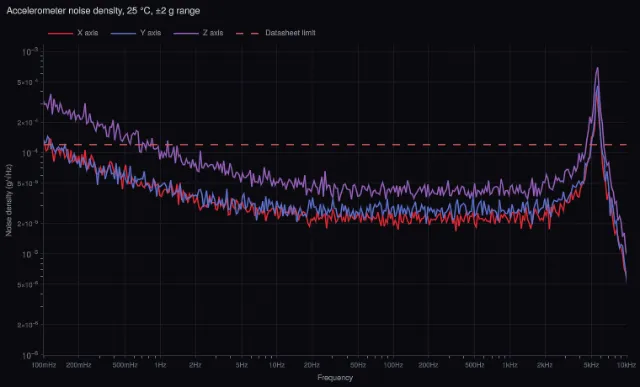Image resolution: width=640 pixels, height=387 pixels.
Task: Click the 100mHz x-axis tick label
Action: (43, 365)
